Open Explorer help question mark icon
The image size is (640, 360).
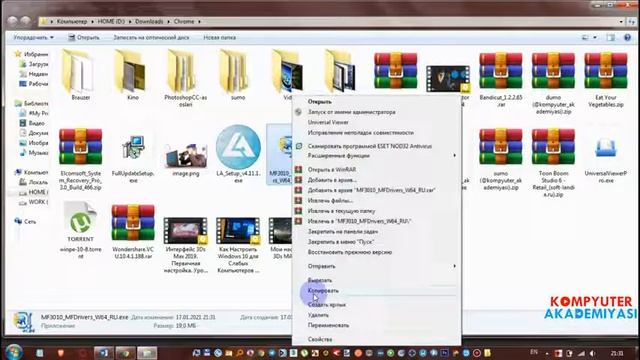(x=627, y=38)
